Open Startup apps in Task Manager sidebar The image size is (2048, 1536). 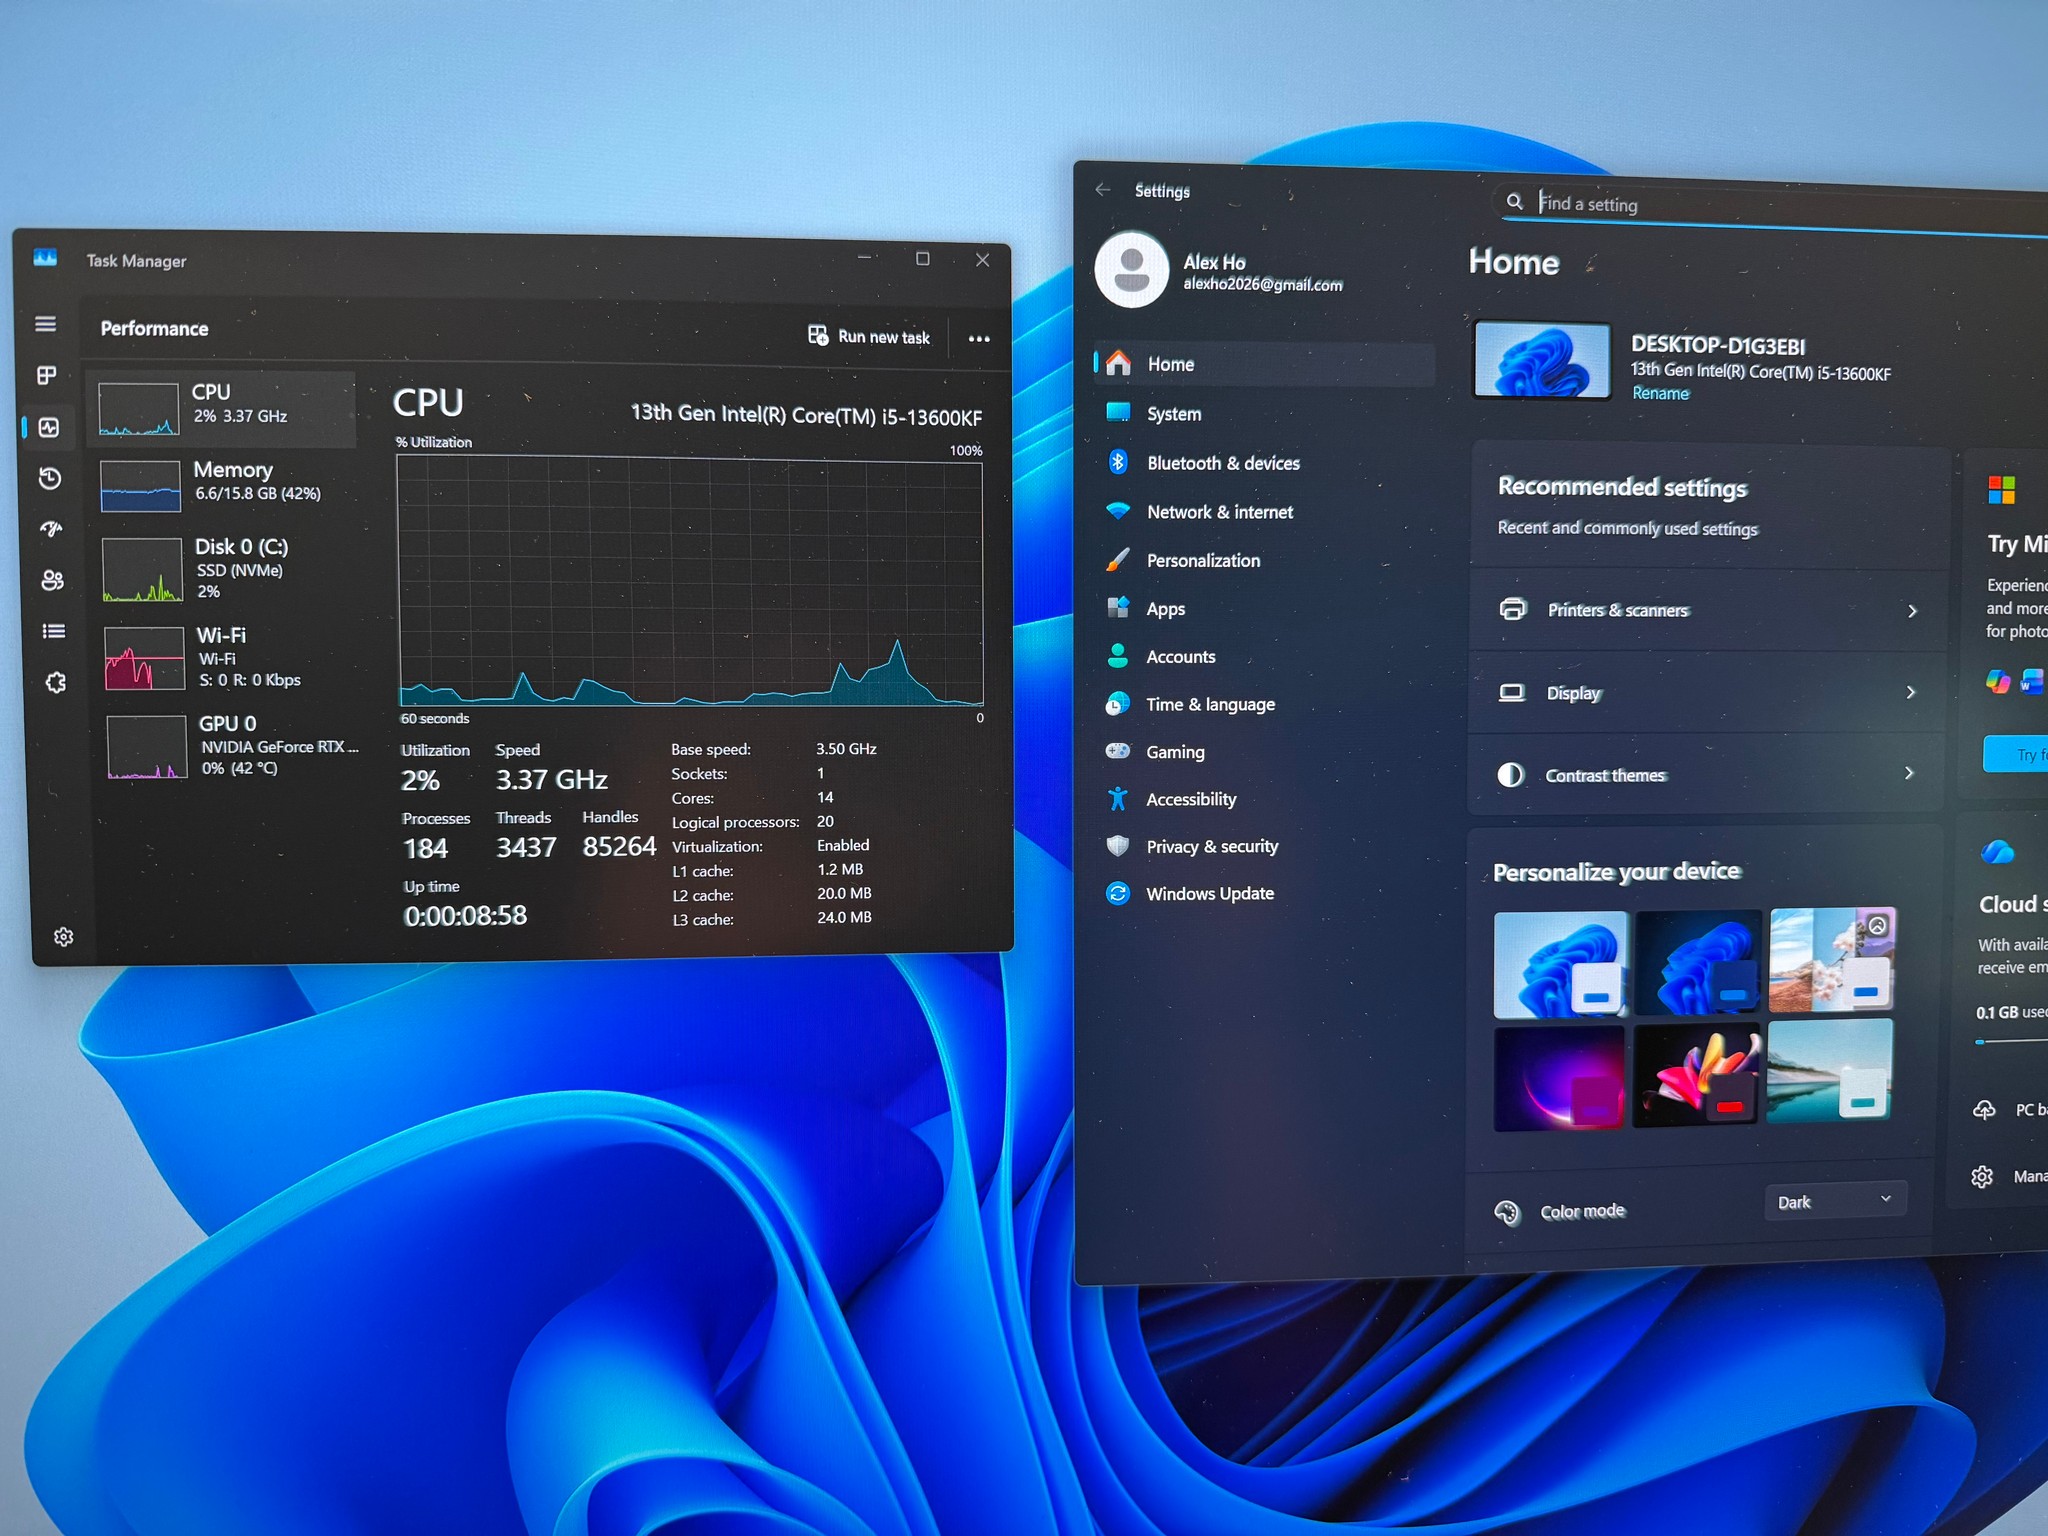pos(51,529)
